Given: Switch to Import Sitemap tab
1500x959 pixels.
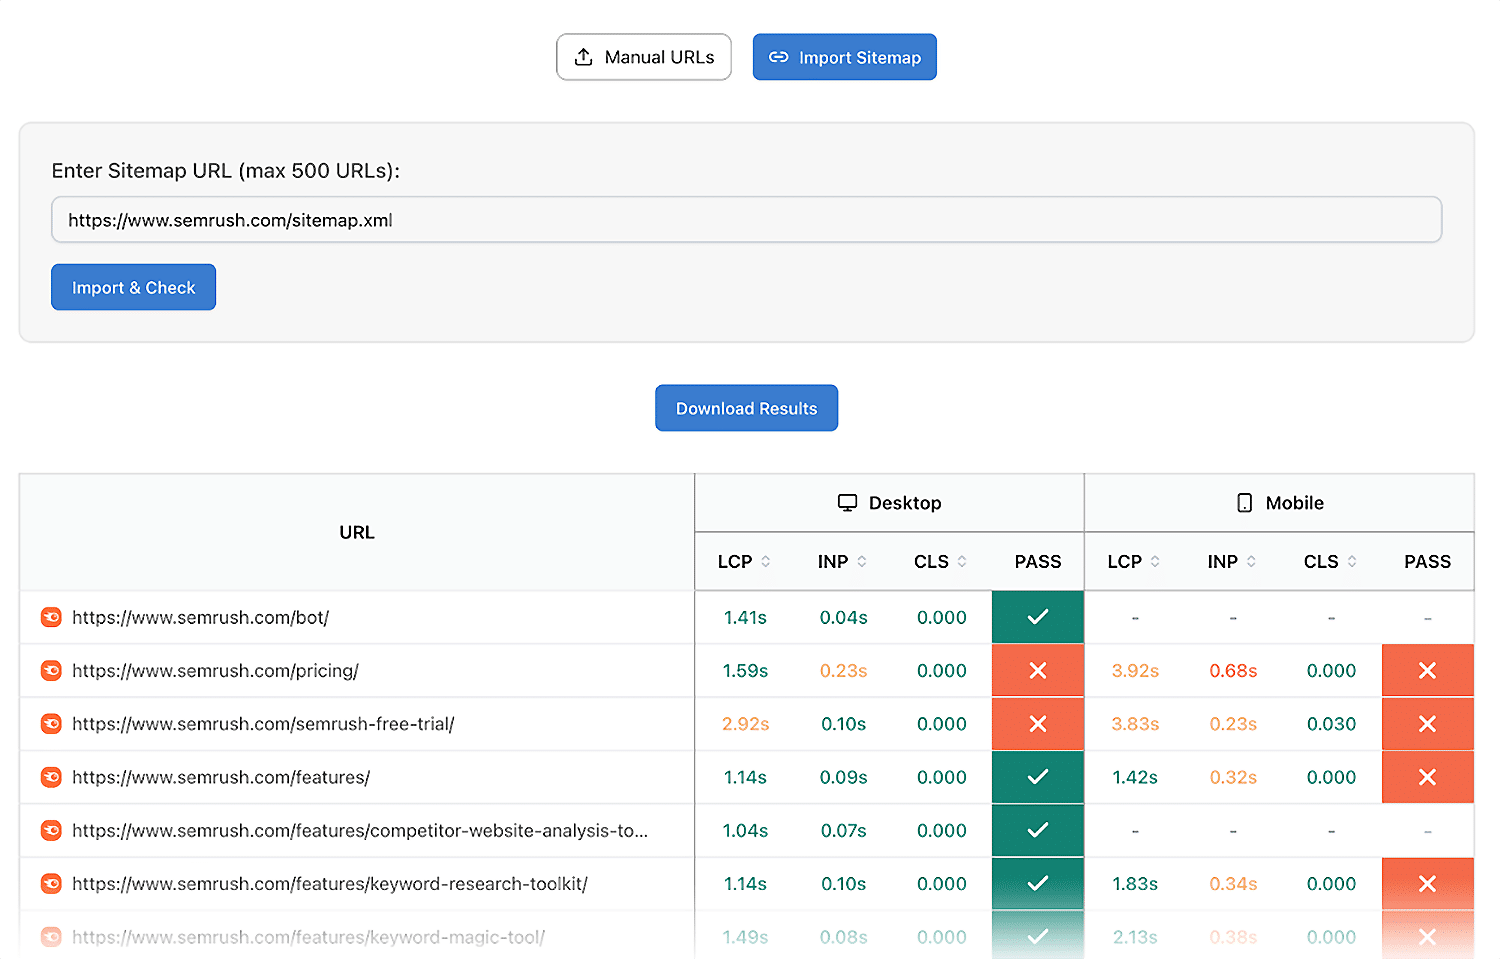Looking at the screenshot, I should tap(845, 57).
